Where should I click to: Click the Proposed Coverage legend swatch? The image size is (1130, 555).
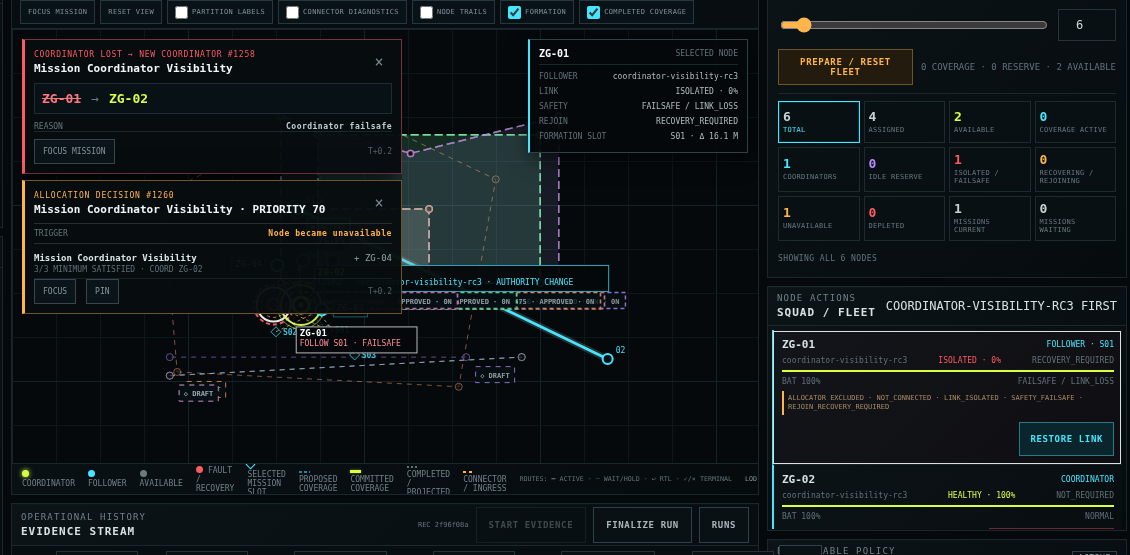click(x=304, y=471)
